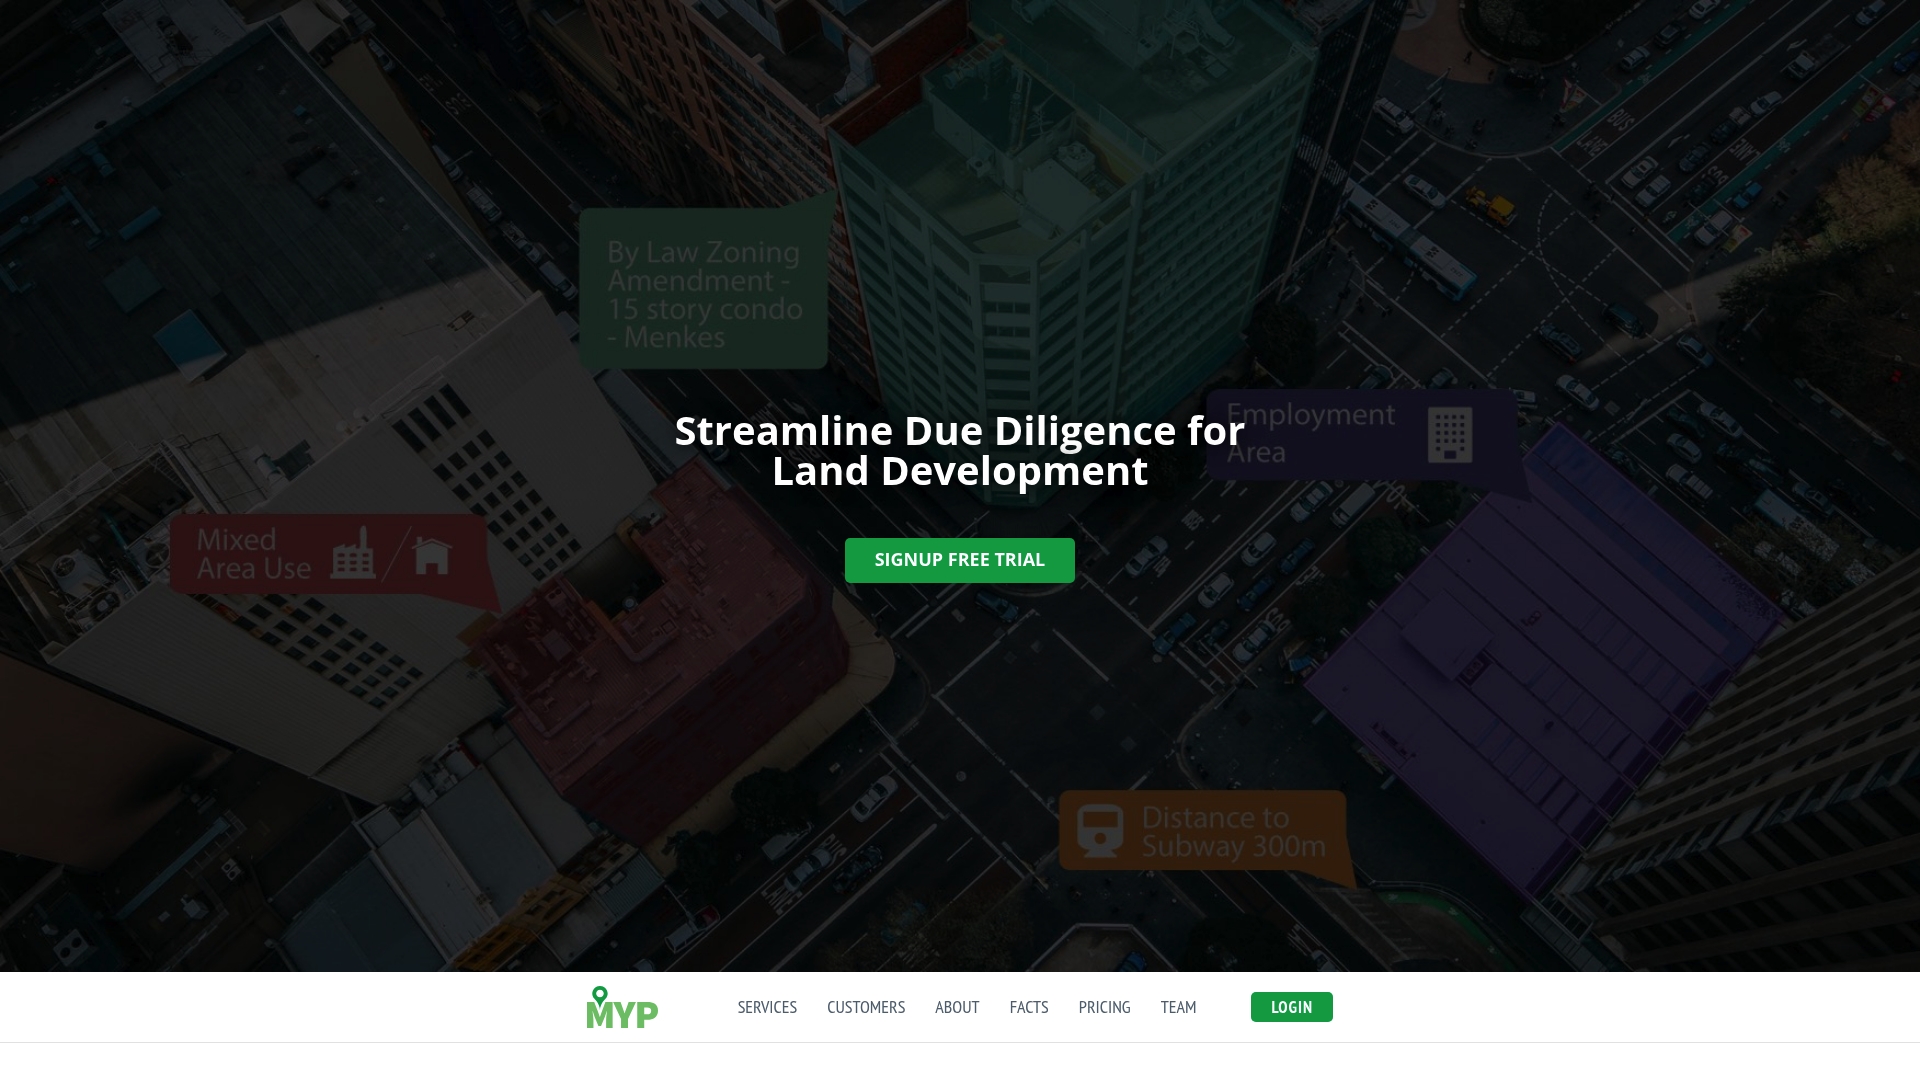Open the About page link
The width and height of the screenshot is (1920, 1080).
coord(957,1007)
